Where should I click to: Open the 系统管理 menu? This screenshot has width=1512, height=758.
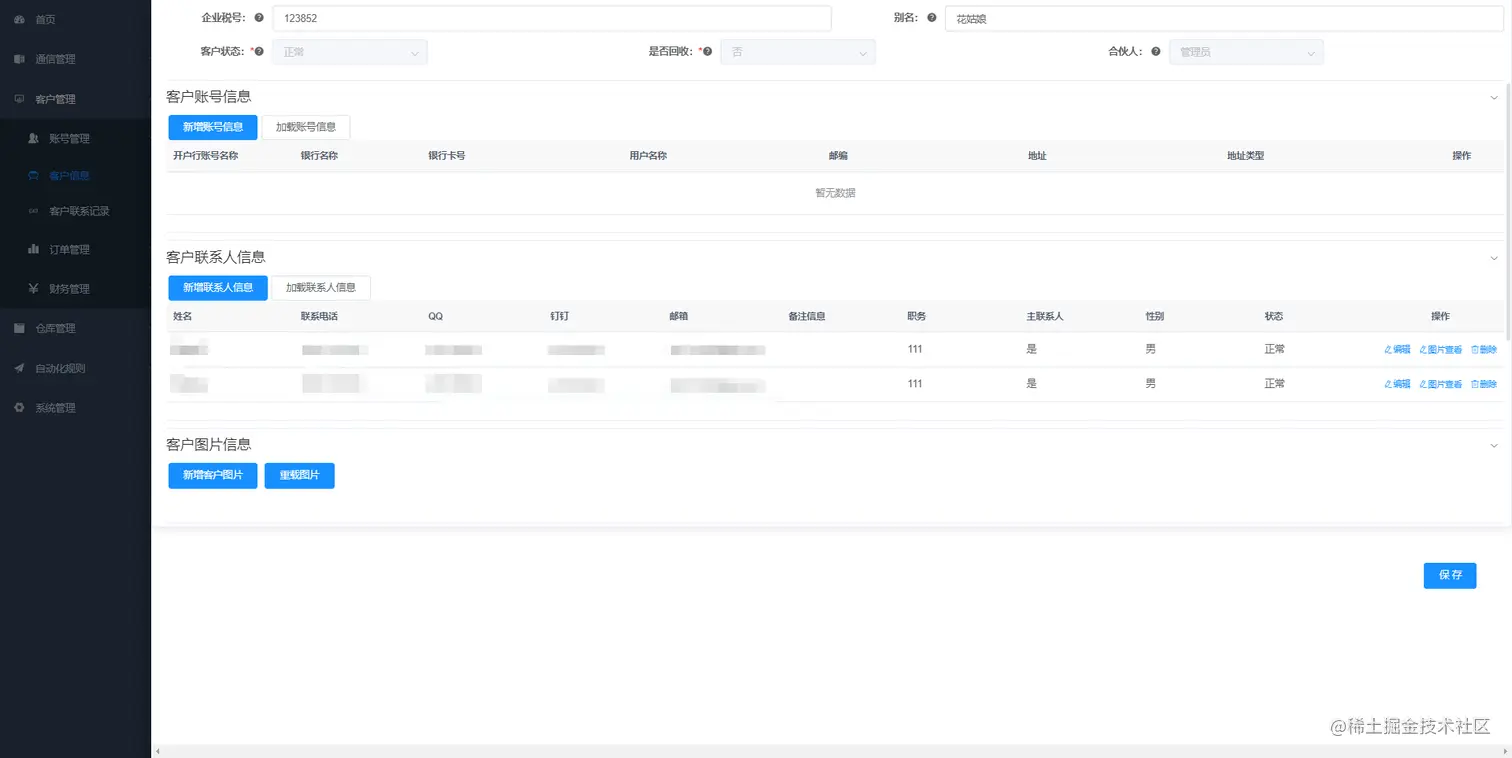pyautogui.click(x=75, y=408)
